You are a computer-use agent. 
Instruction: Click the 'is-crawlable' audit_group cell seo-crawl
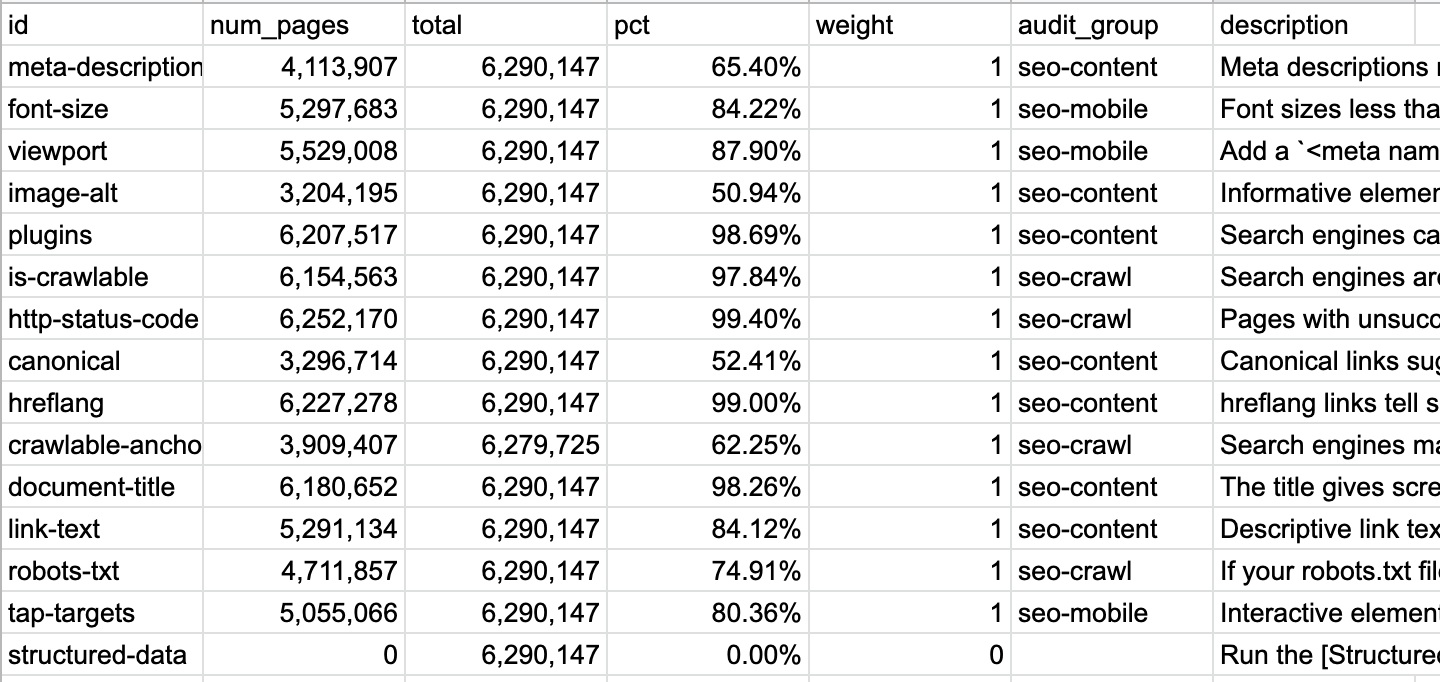(x=1111, y=277)
